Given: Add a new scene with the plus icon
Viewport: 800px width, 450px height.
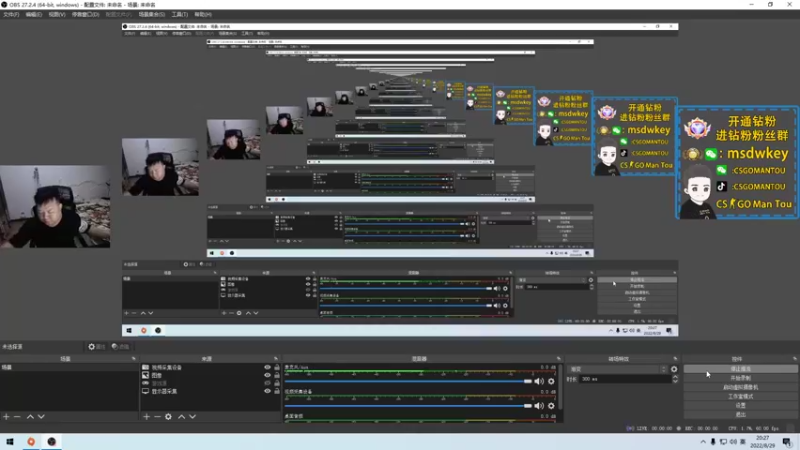Looking at the screenshot, I should pyautogui.click(x=6, y=417).
